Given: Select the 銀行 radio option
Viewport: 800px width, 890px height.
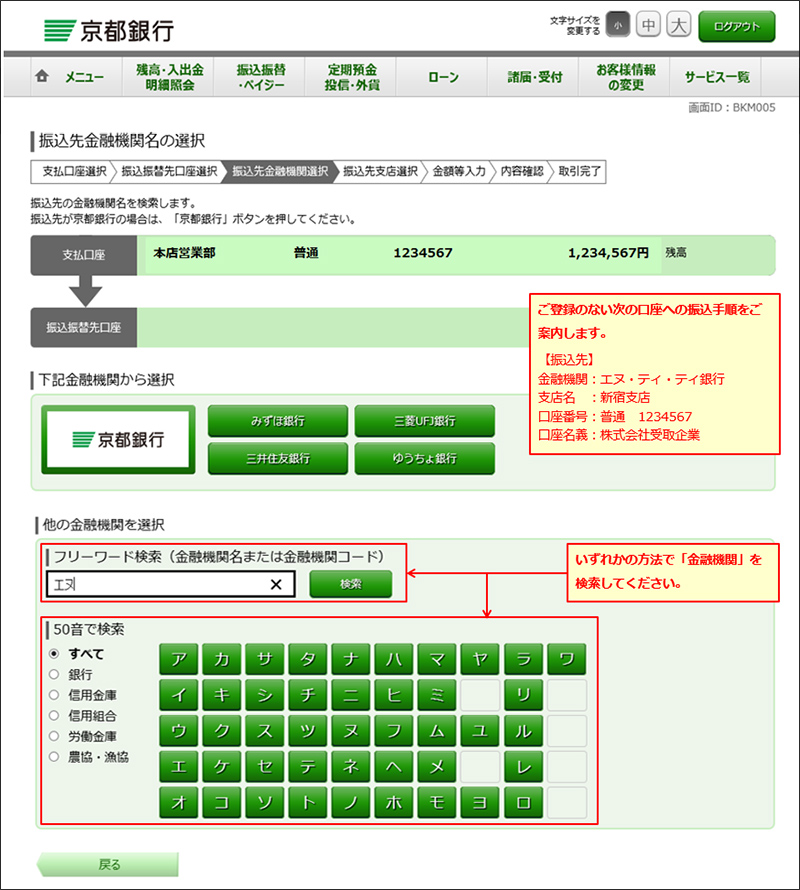Looking at the screenshot, I should [x=54, y=674].
